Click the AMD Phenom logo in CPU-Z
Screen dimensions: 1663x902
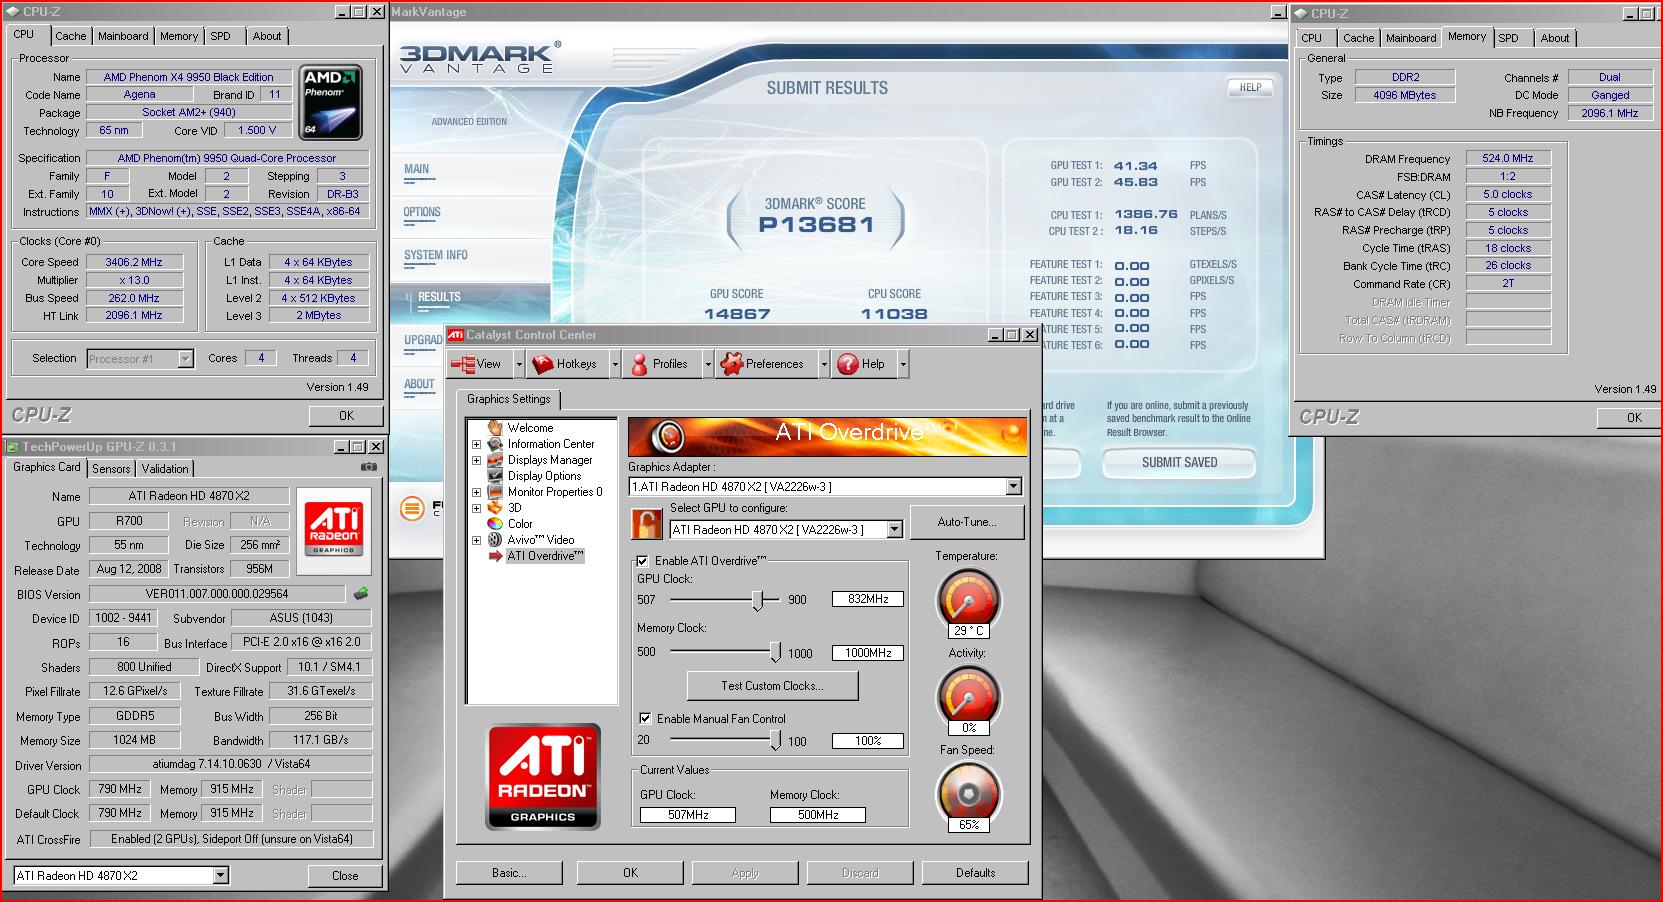click(x=330, y=102)
